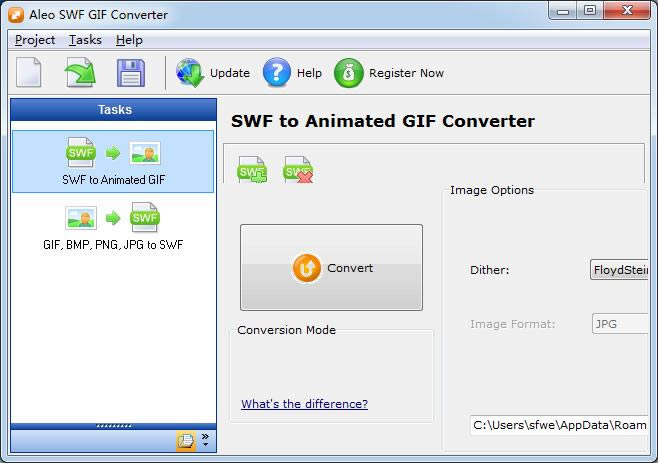This screenshot has width=658, height=463.
Task: Click the Tasks panel header
Action: pos(114,110)
